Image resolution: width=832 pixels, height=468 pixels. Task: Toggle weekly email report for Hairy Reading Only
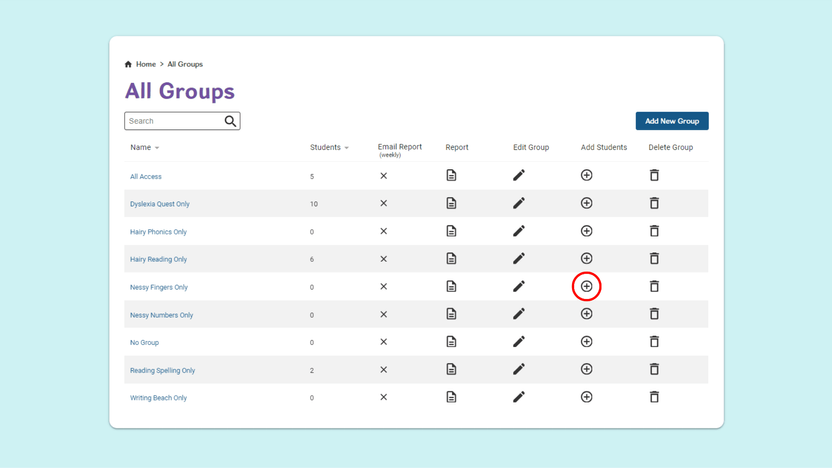pos(384,259)
